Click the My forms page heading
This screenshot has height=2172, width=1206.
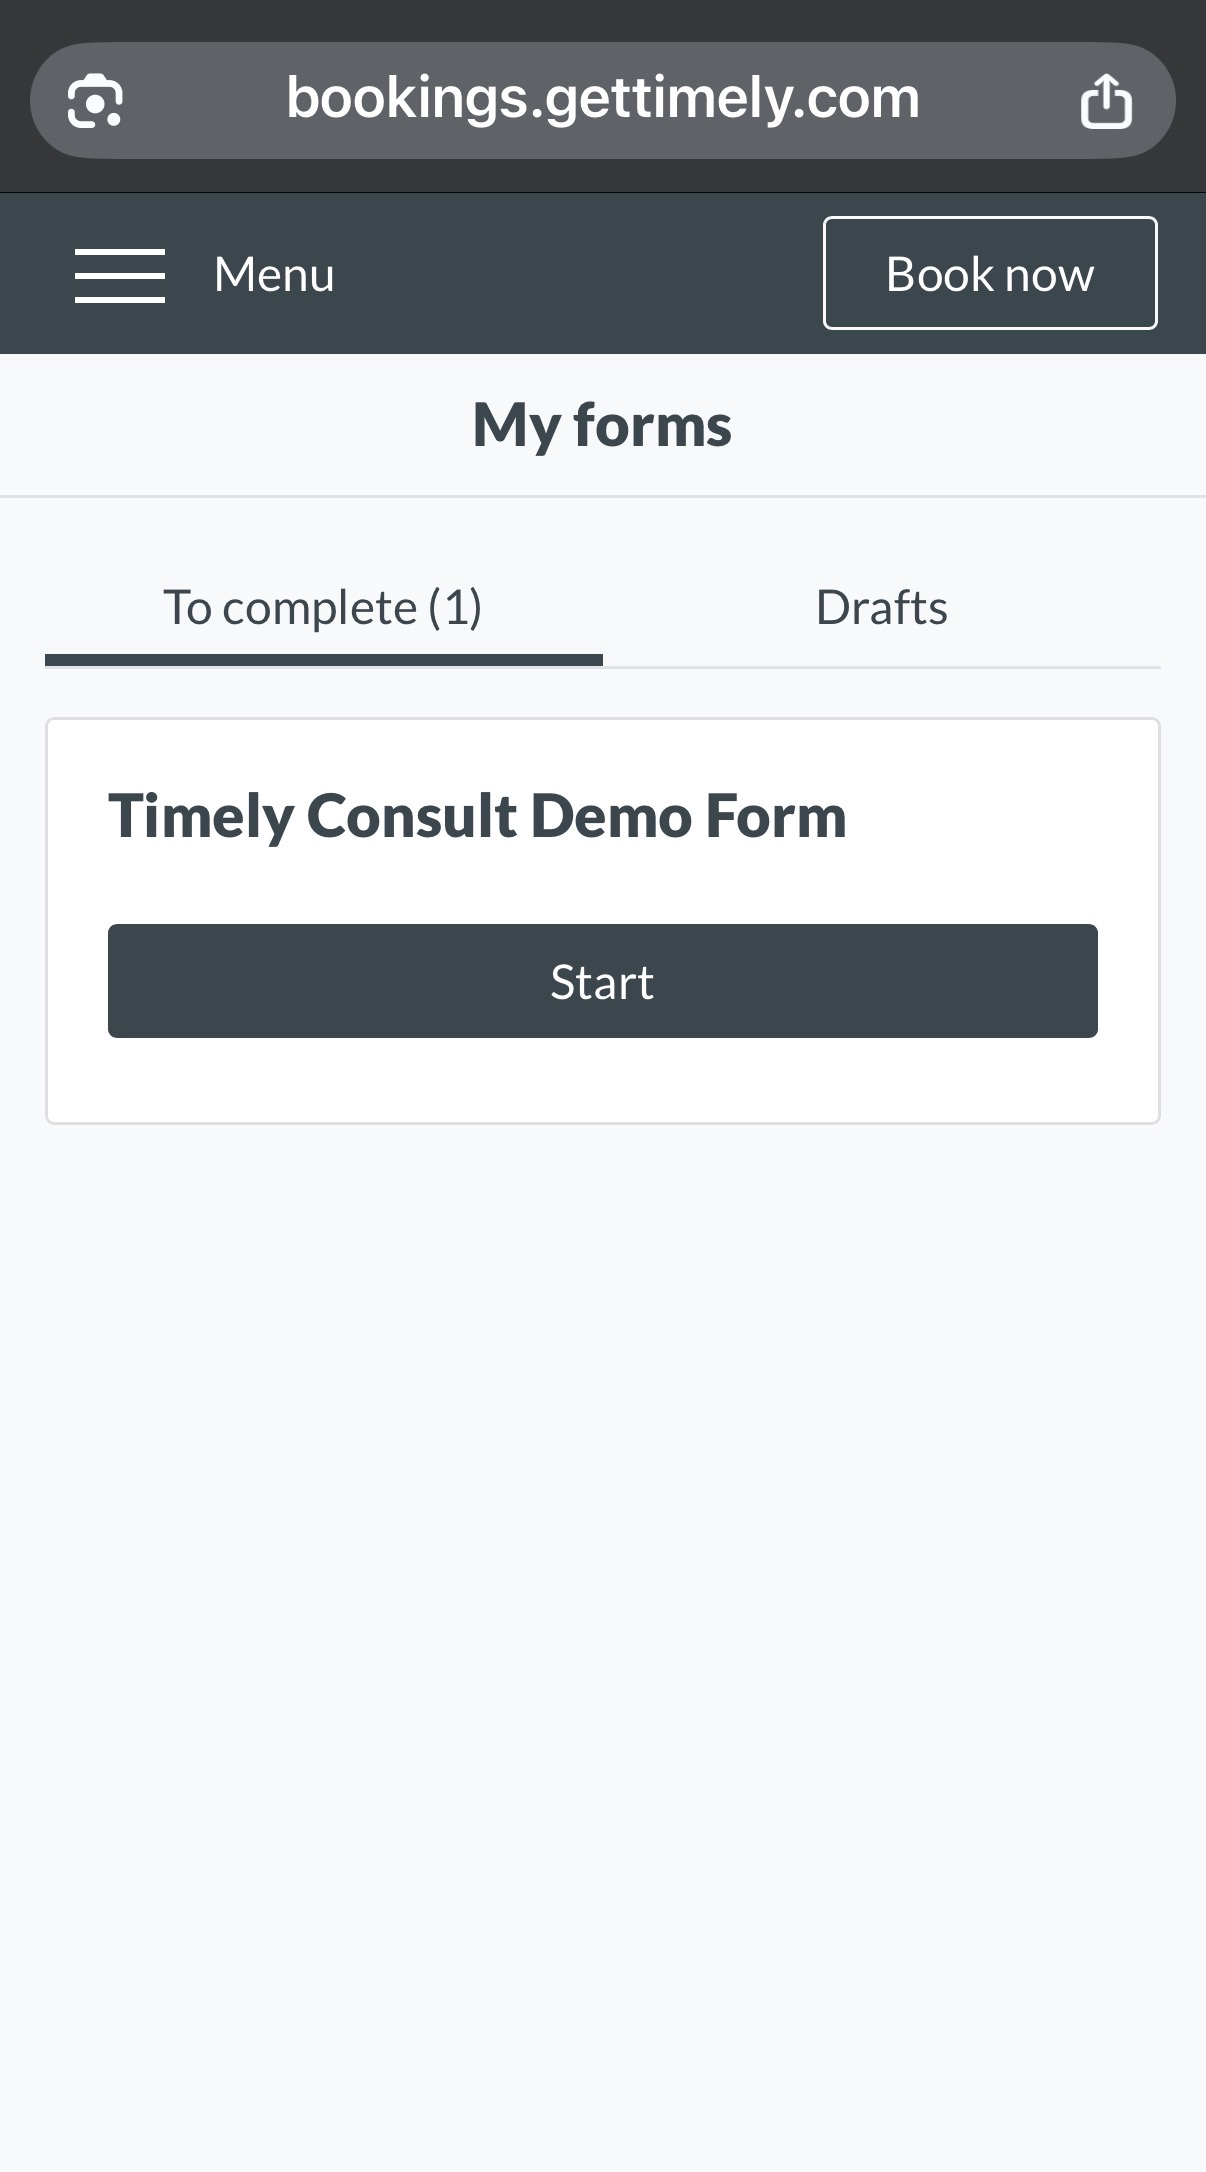point(602,425)
